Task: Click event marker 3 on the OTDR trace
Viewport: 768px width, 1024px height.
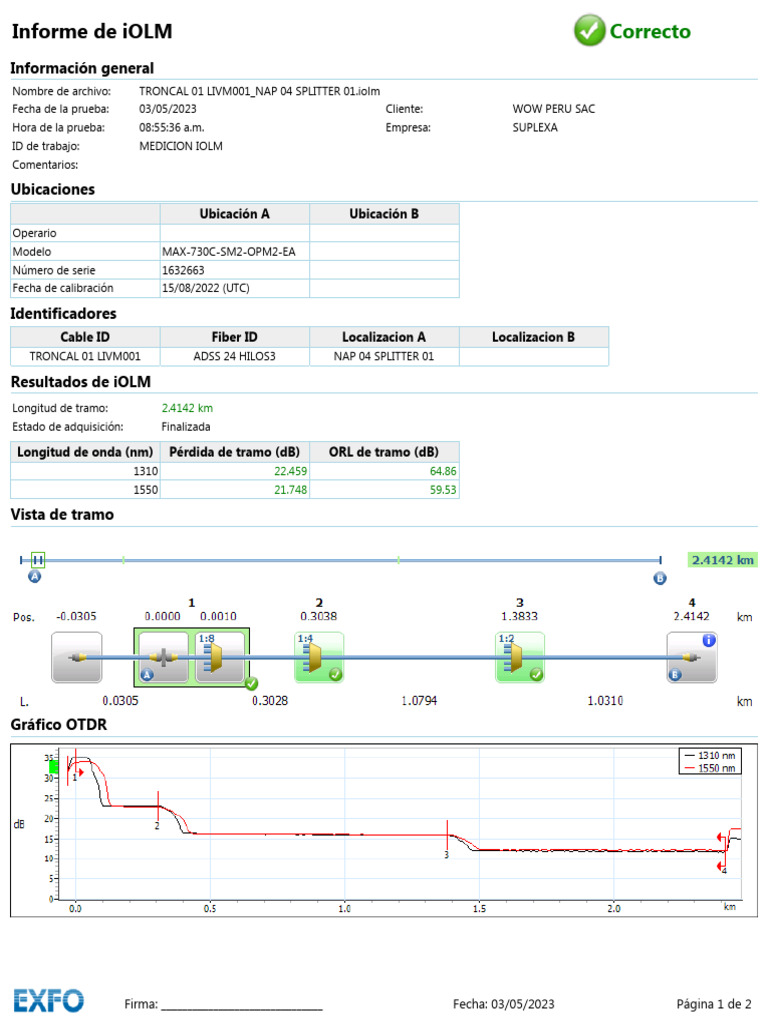Action: [x=447, y=839]
